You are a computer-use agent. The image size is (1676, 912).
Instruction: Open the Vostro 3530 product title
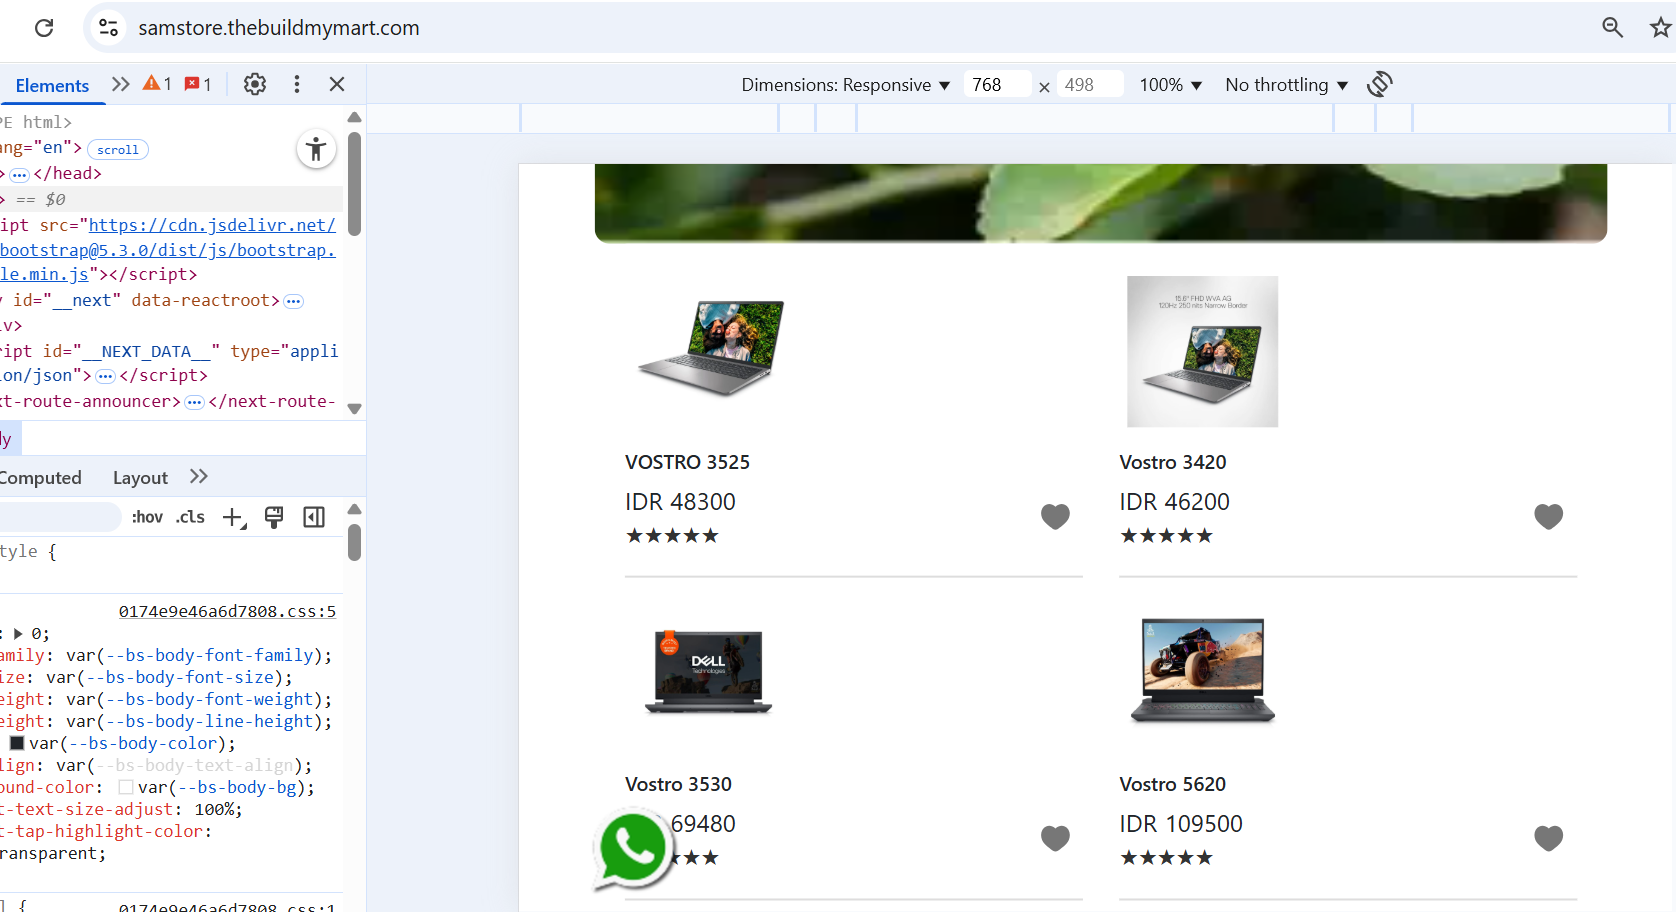678,784
